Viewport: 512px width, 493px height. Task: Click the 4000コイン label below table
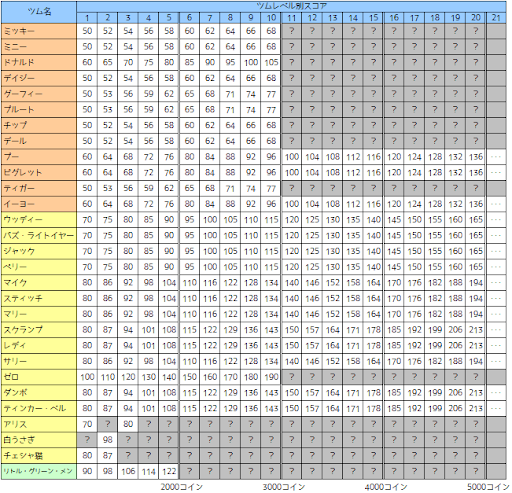[x=386, y=487]
